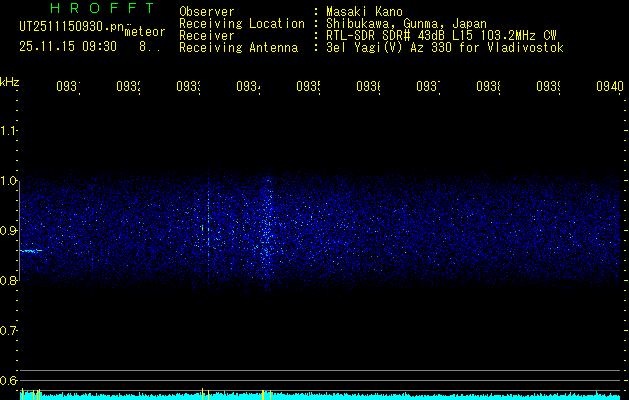This screenshot has height=400, width=629.
Task: Click the Observer label
Action: pos(207,12)
